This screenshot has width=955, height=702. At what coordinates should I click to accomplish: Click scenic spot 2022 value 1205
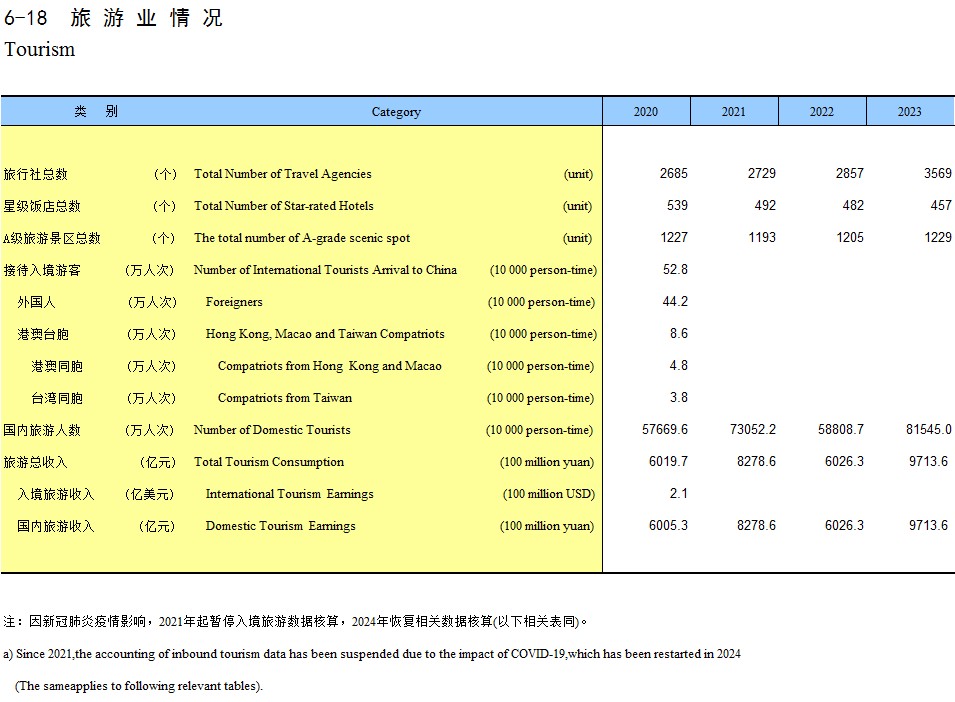tap(850, 237)
